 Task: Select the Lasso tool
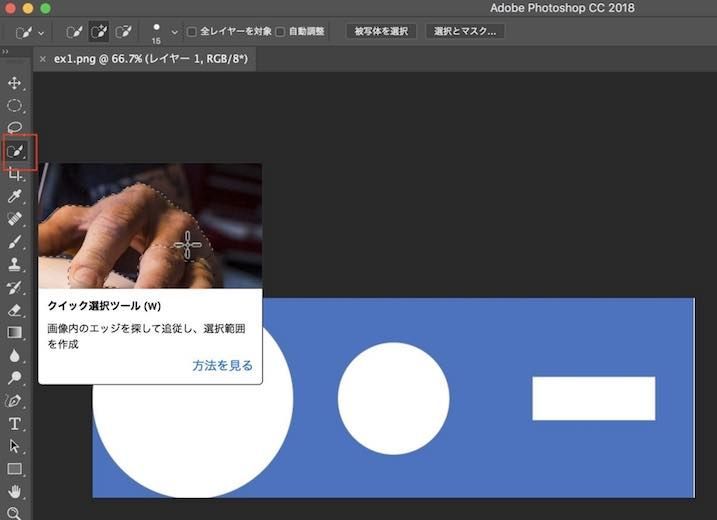[x=14, y=128]
